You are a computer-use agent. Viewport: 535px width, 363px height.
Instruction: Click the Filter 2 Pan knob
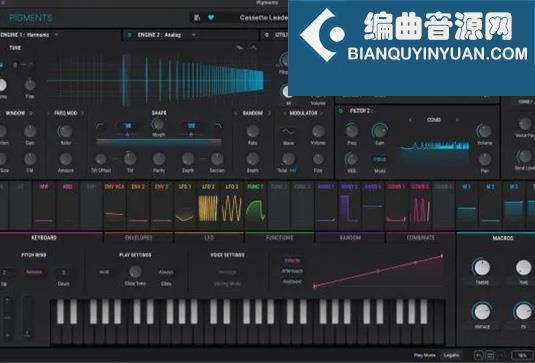tap(485, 159)
